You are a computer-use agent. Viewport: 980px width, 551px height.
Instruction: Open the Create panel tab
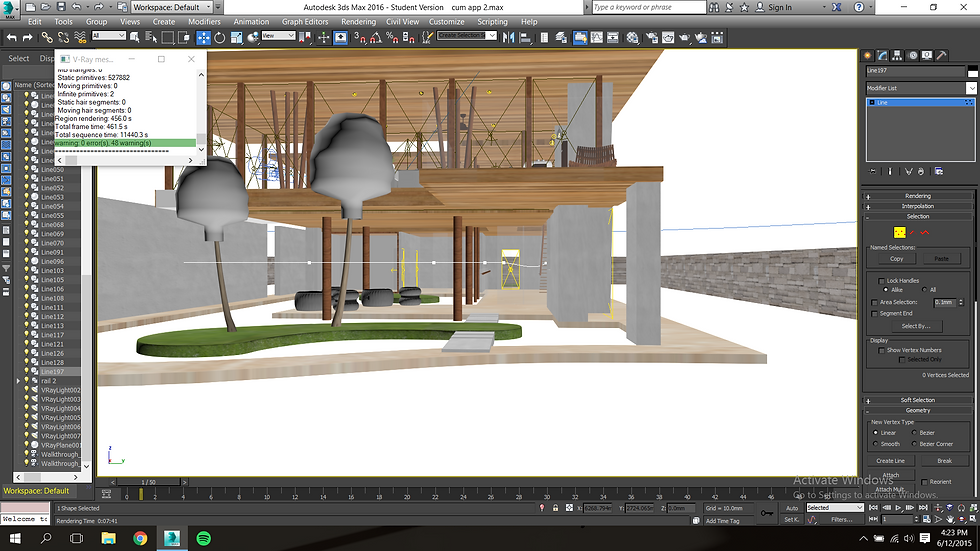pyautogui.click(x=868, y=56)
